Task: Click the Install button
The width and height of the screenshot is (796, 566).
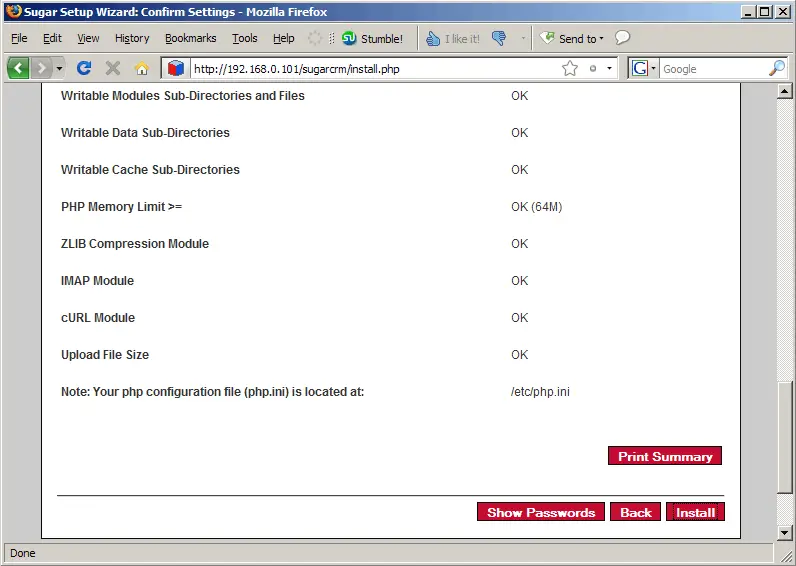Action: (695, 512)
